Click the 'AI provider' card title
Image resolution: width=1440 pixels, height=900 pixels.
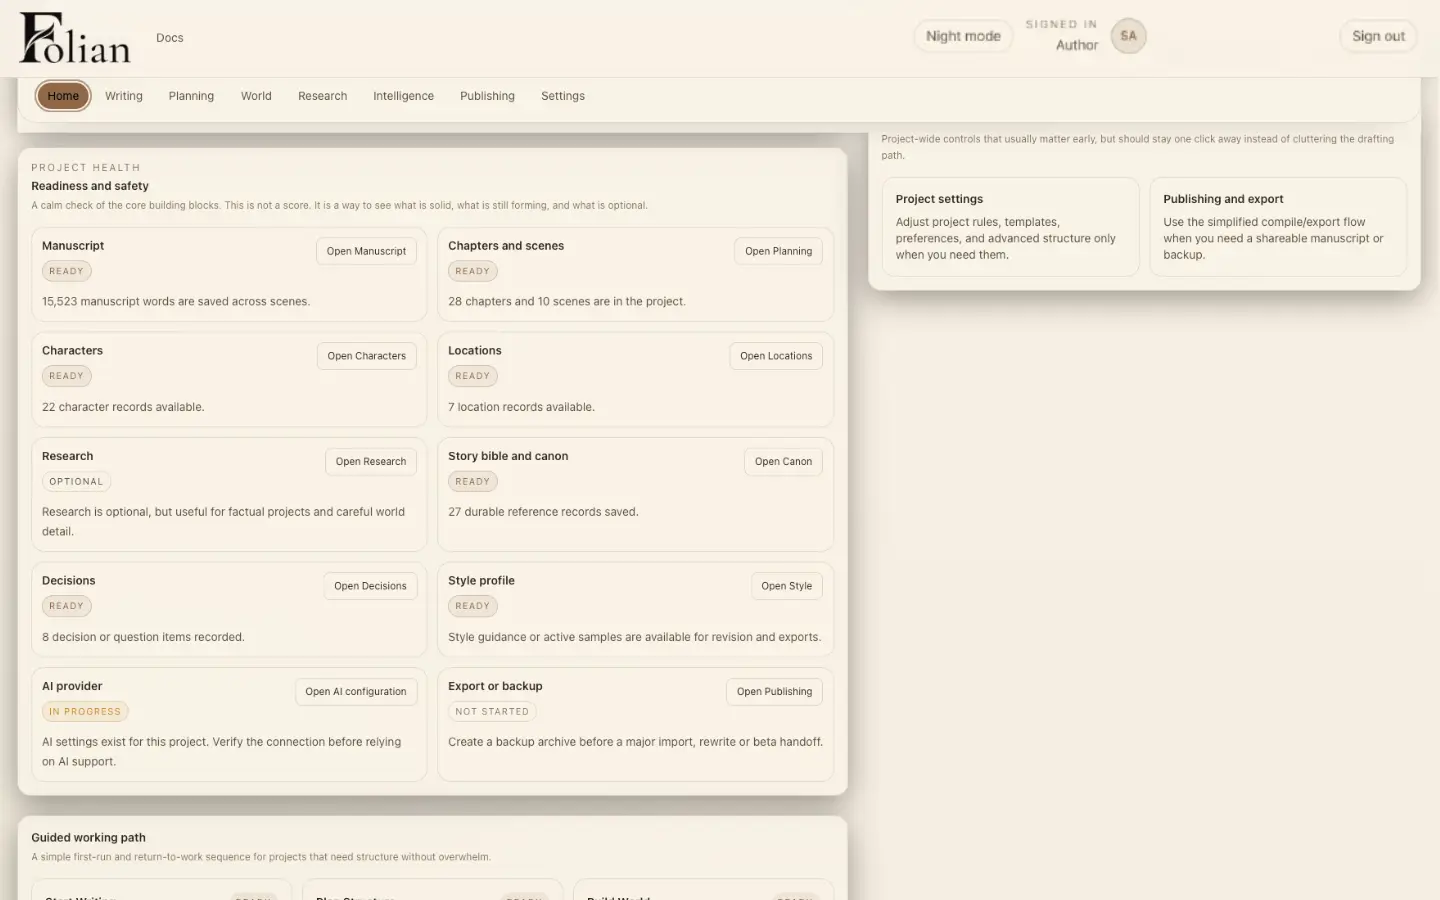(x=72, y=686)
